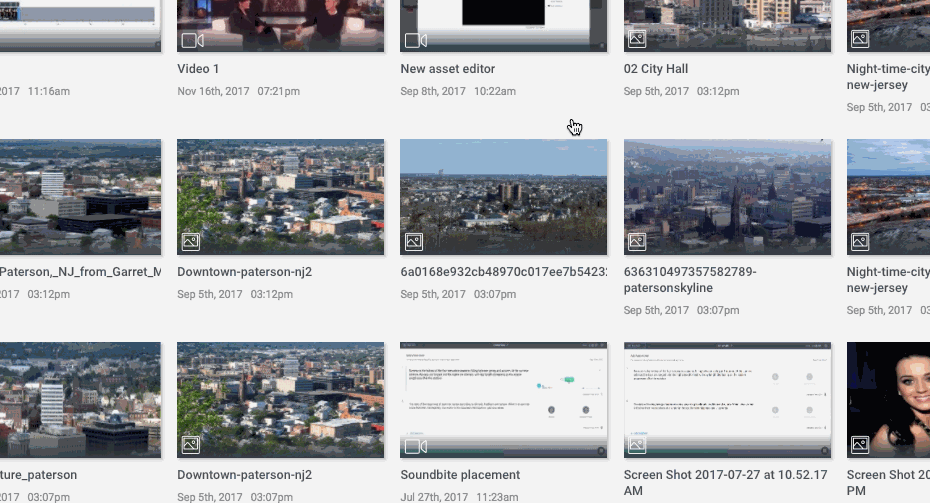The image size is (930, 503).
Task: Click image icon on Screen Shot 2017-07-27 at 10.52.17 AM
Action: (637, 445)
